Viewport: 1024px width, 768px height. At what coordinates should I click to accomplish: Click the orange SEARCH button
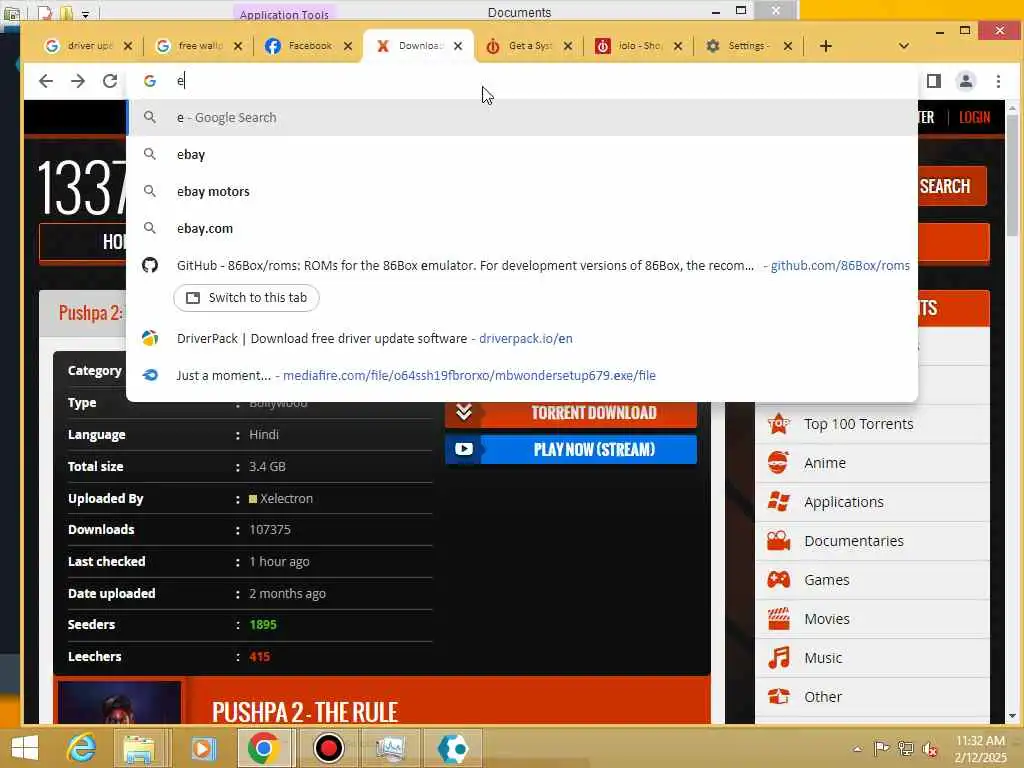(952, 186)
